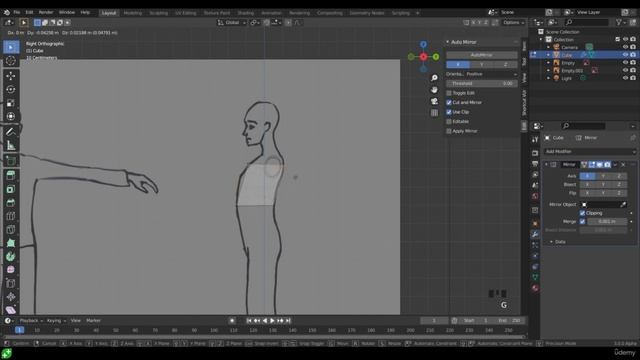The width and height of the screenshot is (640, 360).
Task: Toggle the camera view icon in viewport
Action: (434, 101)
